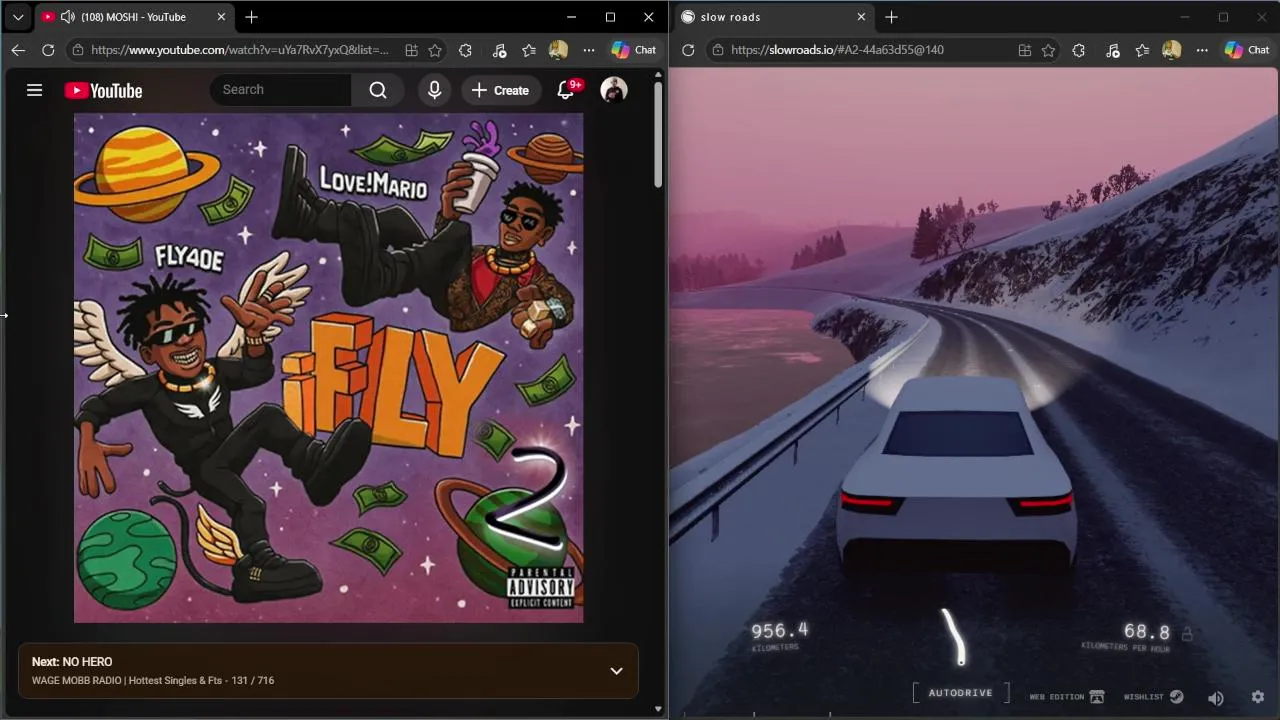Viewport: 1280px width, 720px height.
Task: Open split screen icon in YouTube window
Action: 411,50
